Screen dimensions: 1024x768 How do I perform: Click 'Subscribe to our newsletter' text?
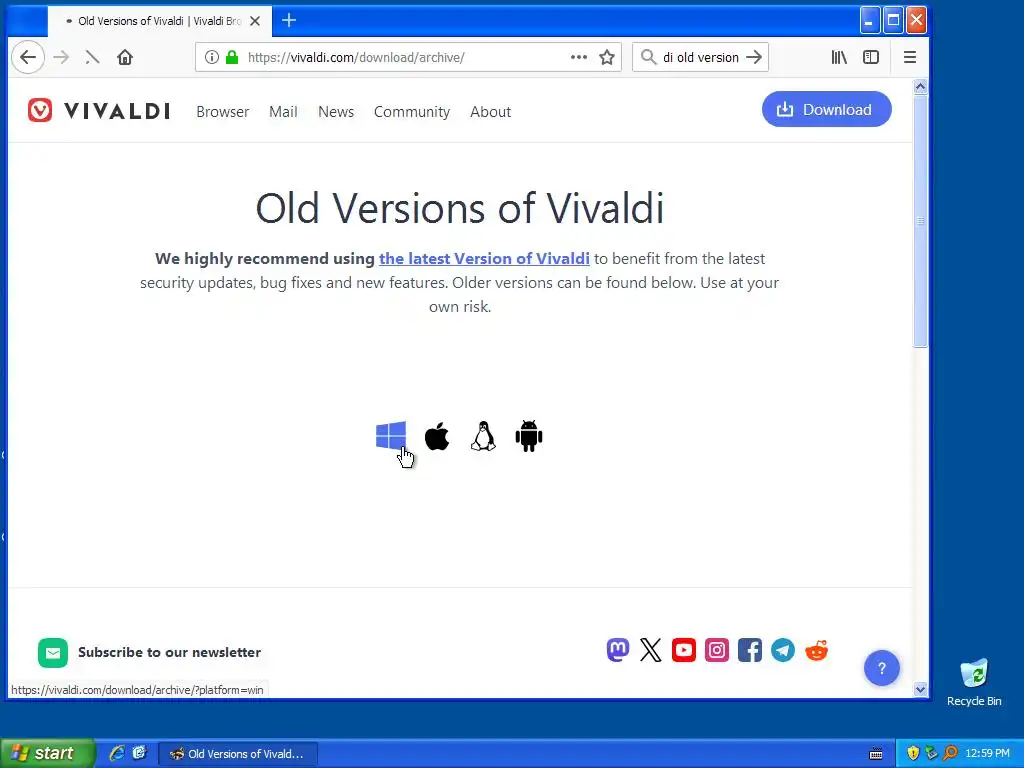pyautogui.click(x=169, y=652)
